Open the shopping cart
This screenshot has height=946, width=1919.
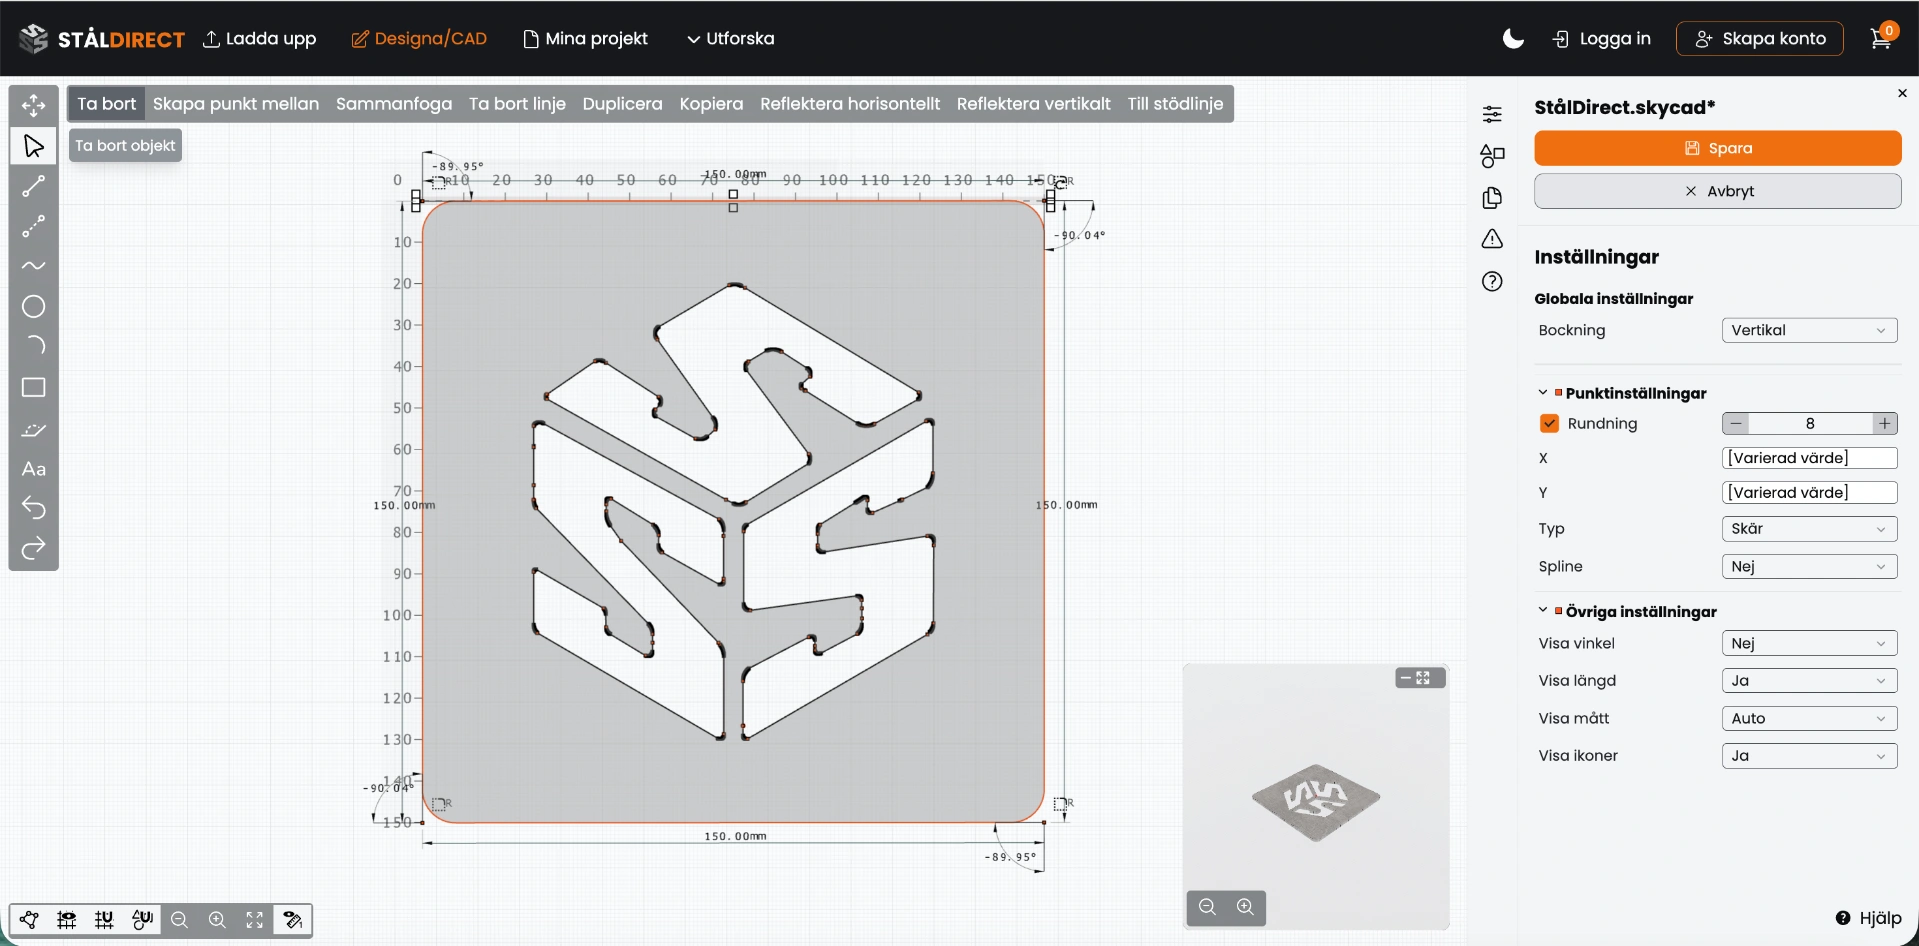[x=1881, y=38]
